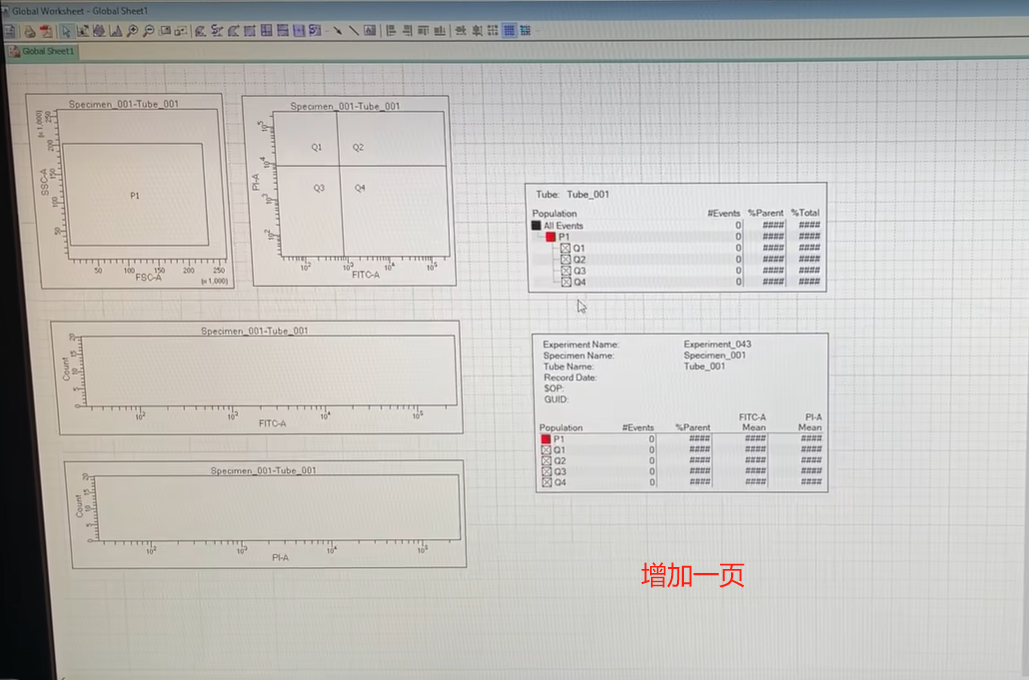Click Q2 crossed box in population hierarchy
Screen dimensions: 1029x680
(566, 259)
